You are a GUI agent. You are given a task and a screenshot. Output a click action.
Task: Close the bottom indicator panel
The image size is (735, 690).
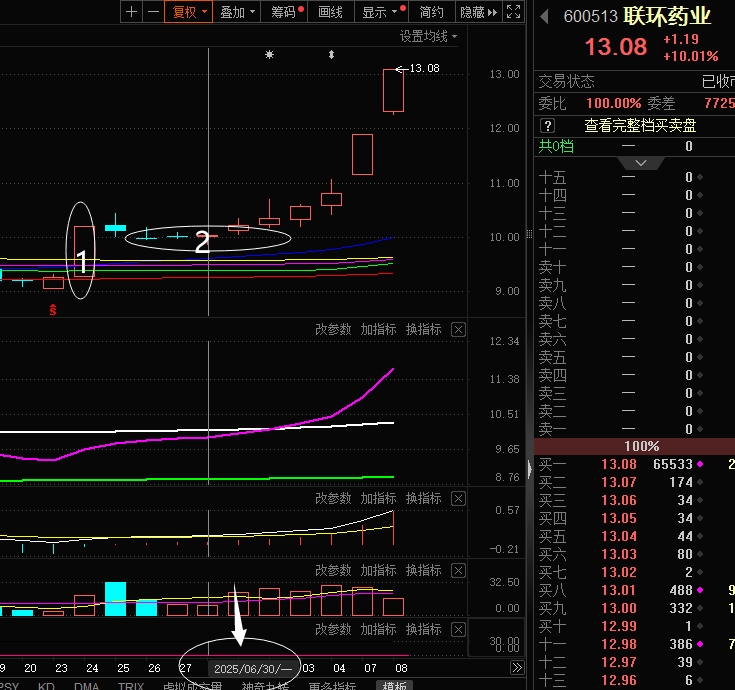(458, 630)
